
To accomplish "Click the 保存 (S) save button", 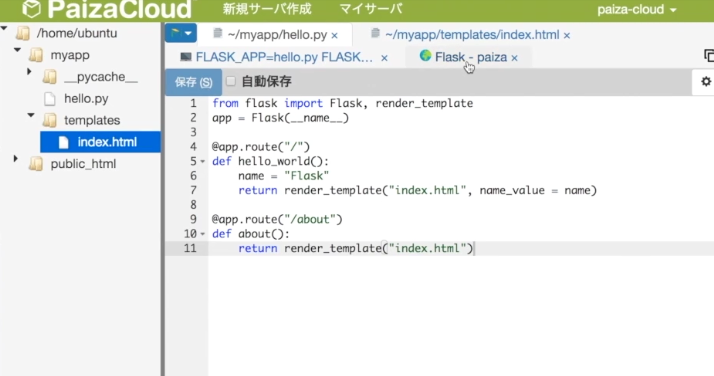I will point(194,82).
